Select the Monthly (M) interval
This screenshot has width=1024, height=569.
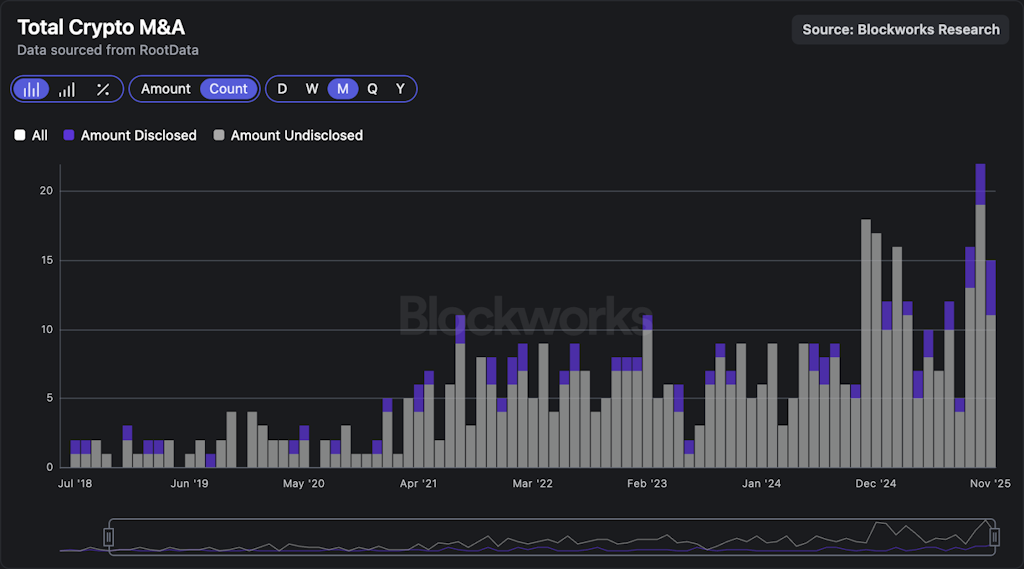[343, 89]
